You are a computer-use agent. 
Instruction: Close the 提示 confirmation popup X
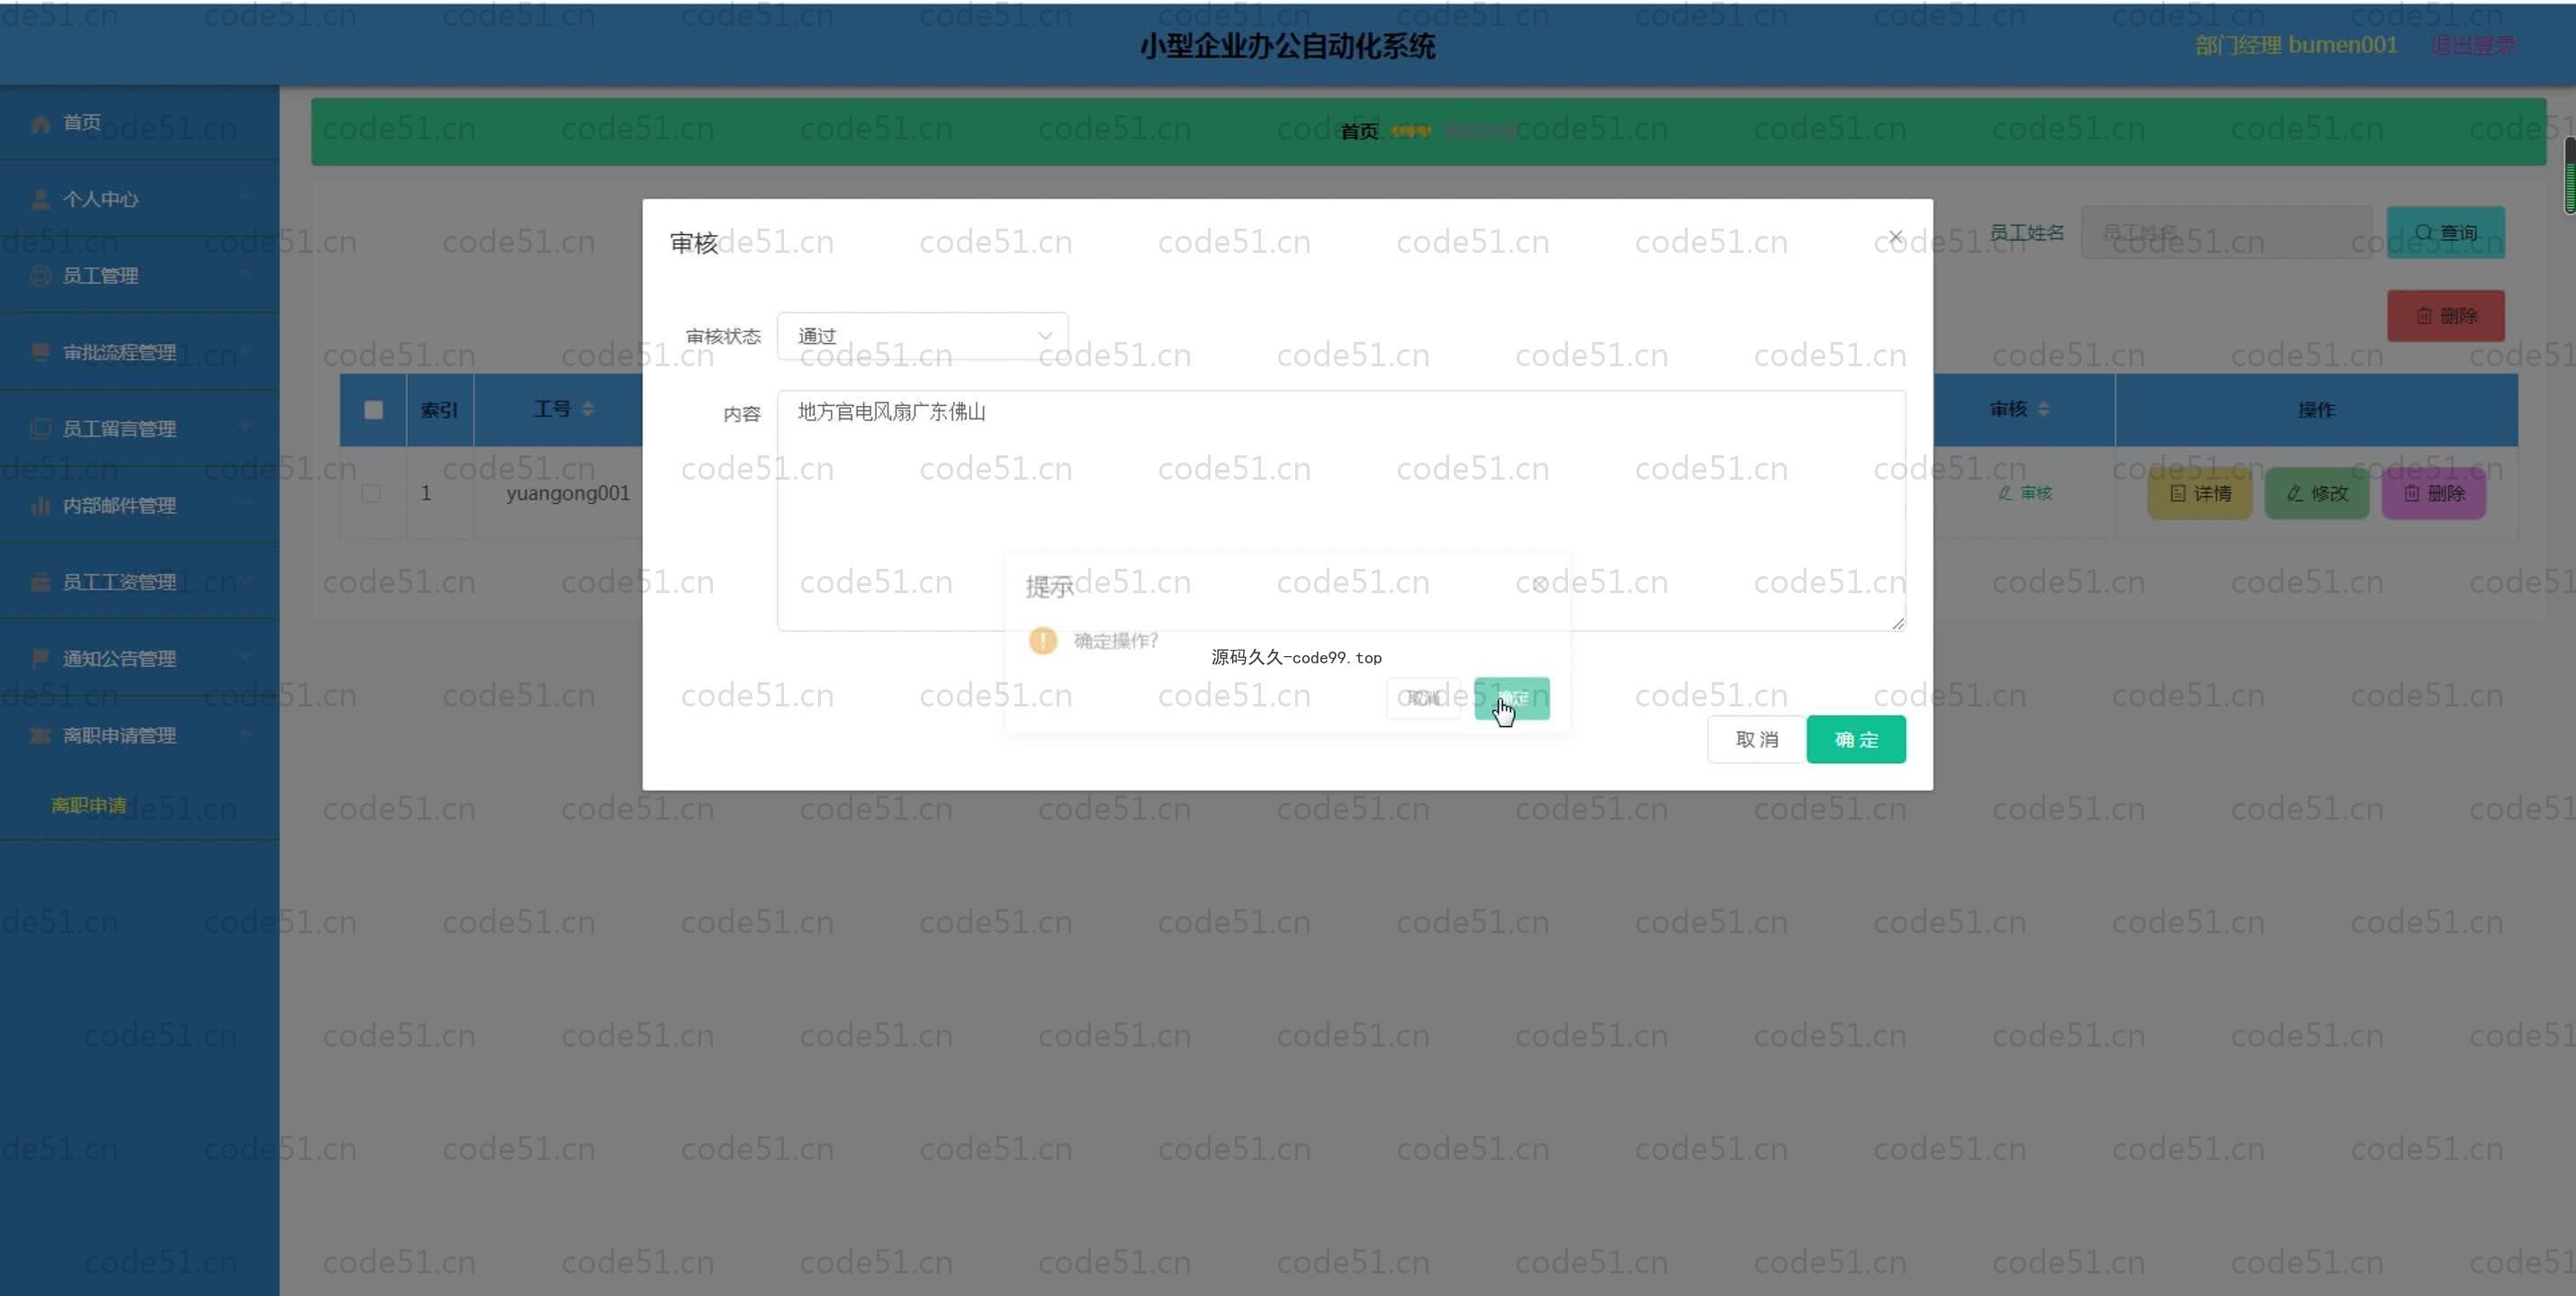tap(1539, 584)
